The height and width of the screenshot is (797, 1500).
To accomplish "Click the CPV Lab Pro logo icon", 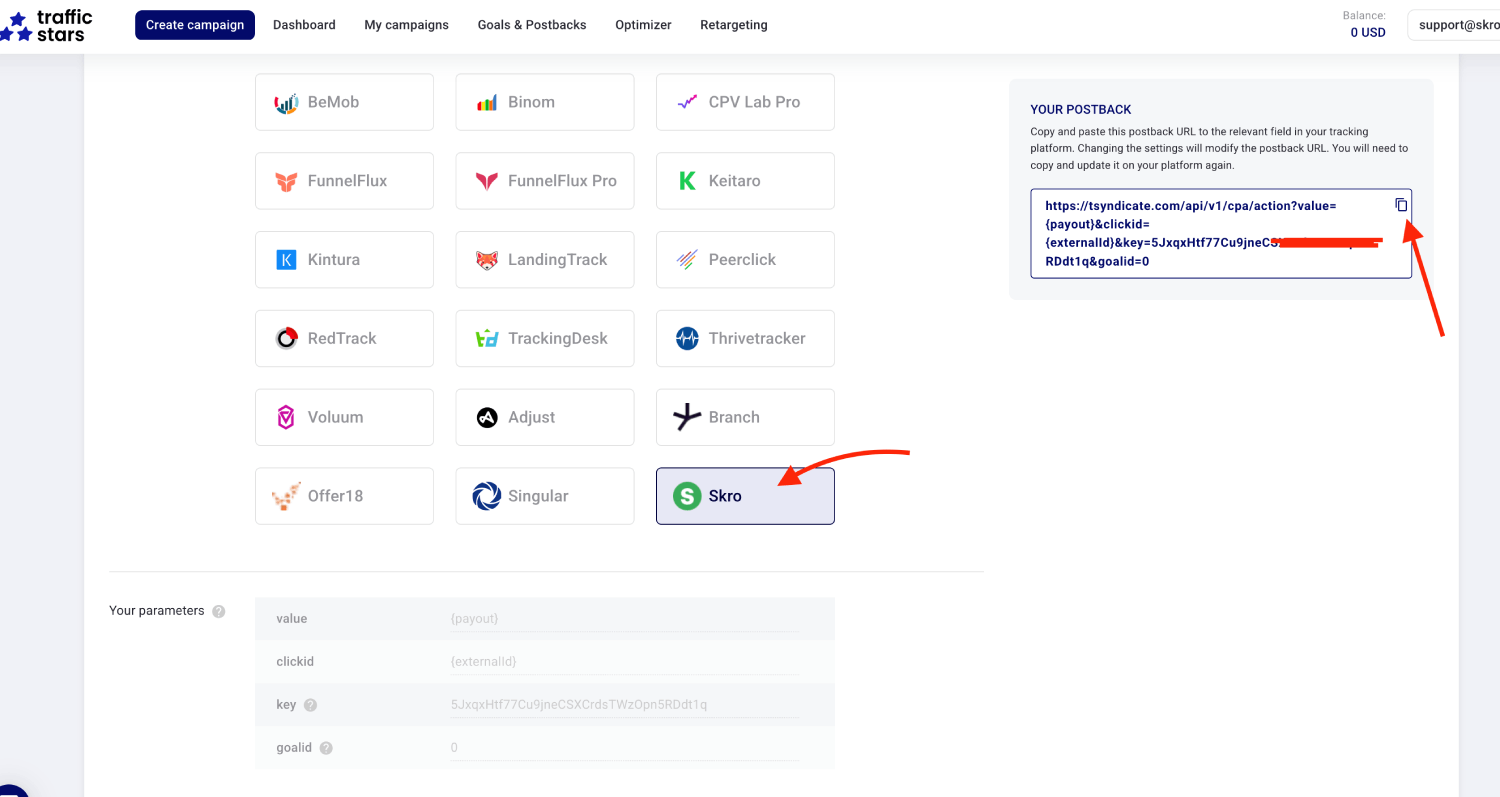I will (x=687, y=102).
